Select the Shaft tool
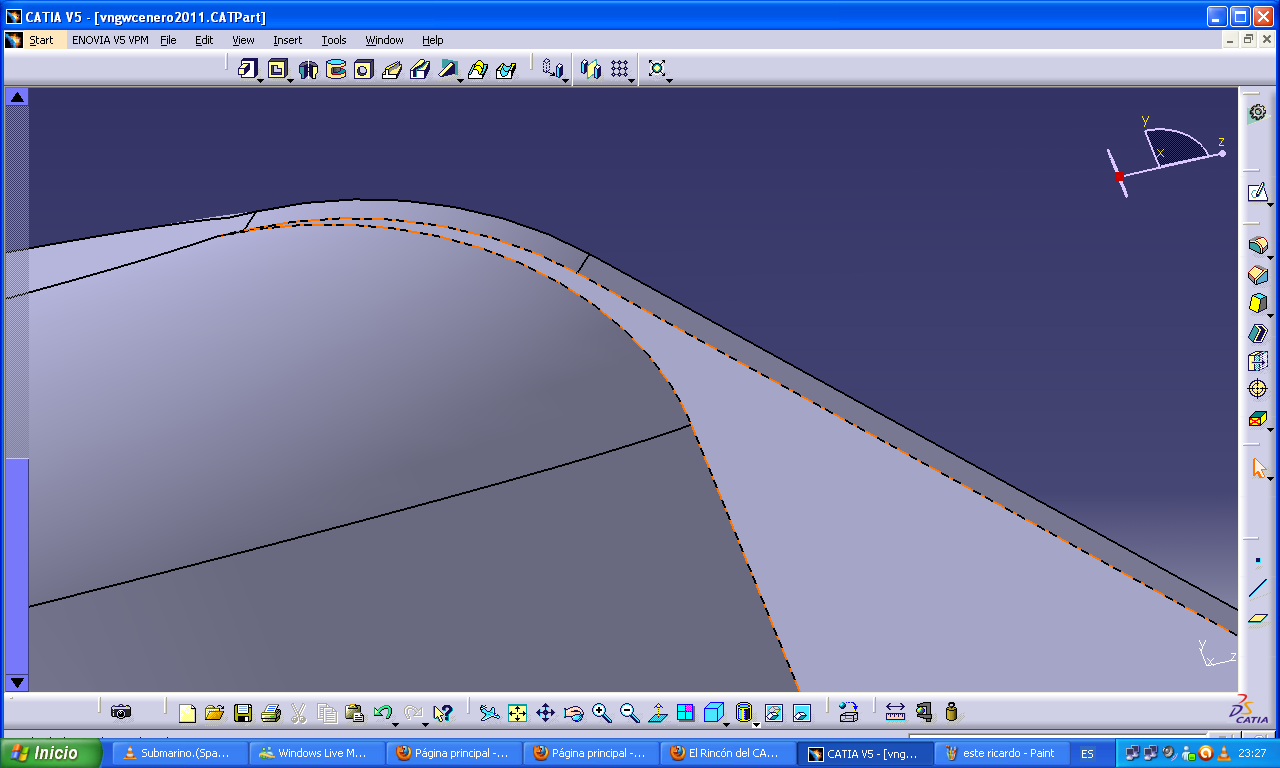1280x768 pixels. coord(308,69)
